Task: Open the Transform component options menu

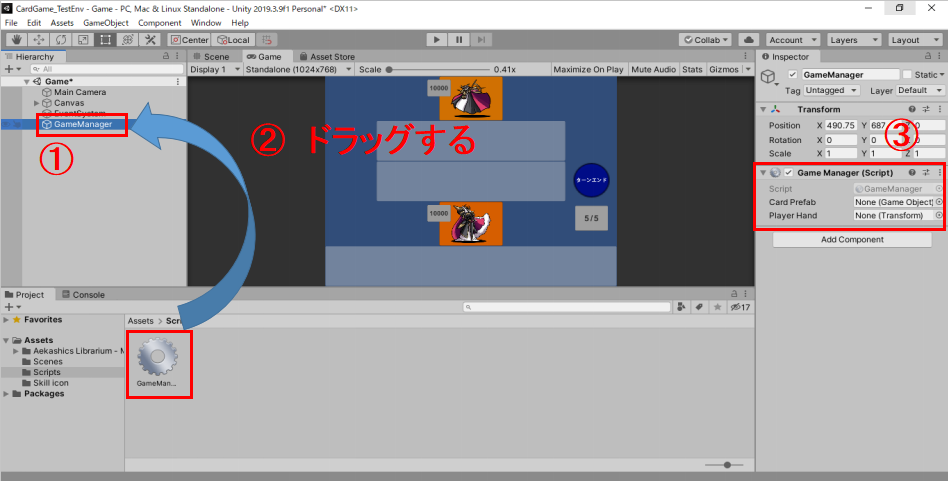Action: click(x=939, y=109)
